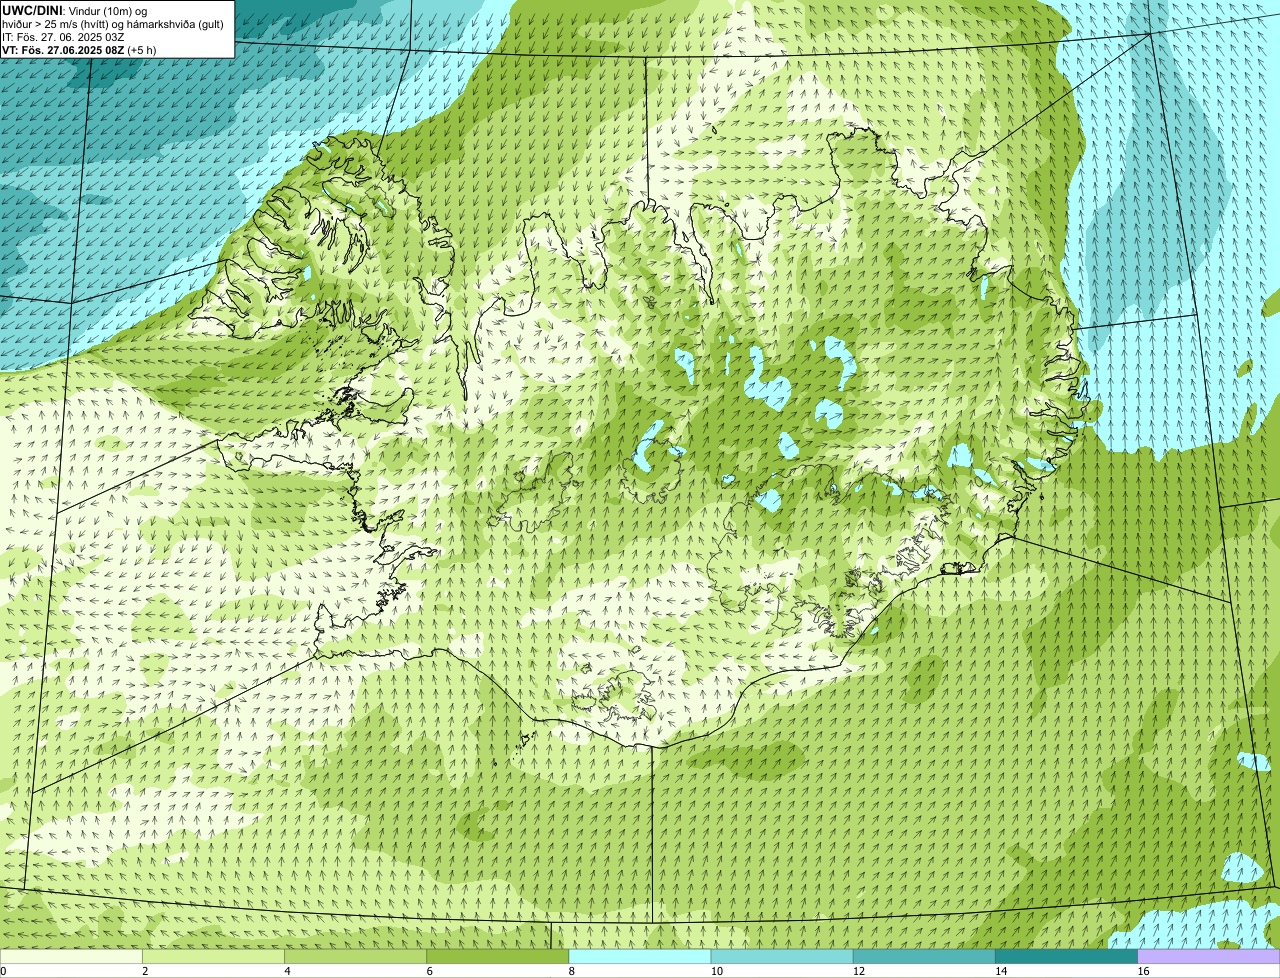Click the 4–6 m/s green legend swatch

355,957
